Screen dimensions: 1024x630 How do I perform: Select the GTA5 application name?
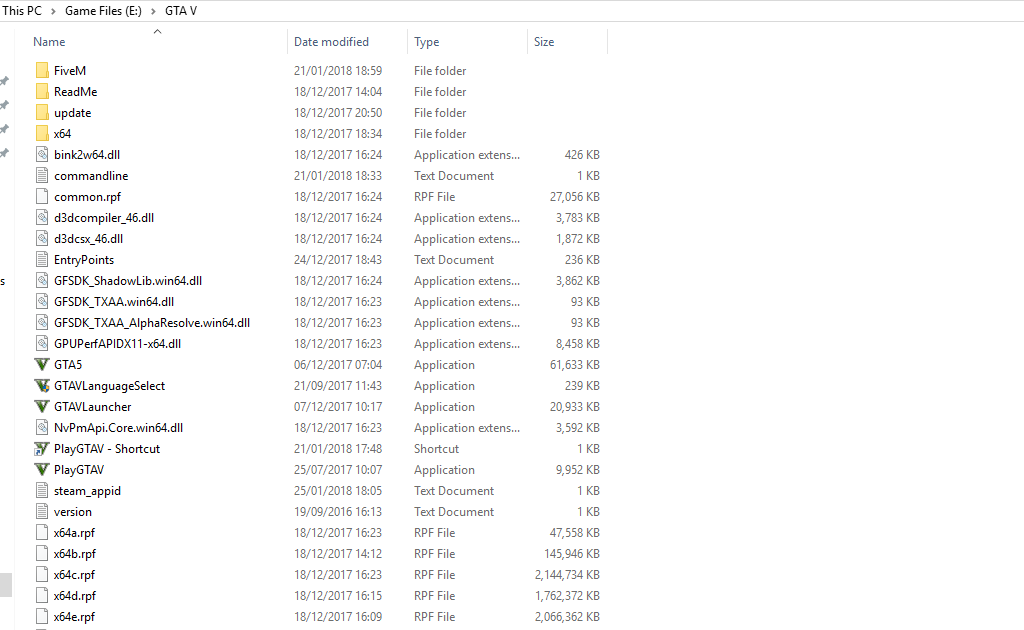click(68, 364)
